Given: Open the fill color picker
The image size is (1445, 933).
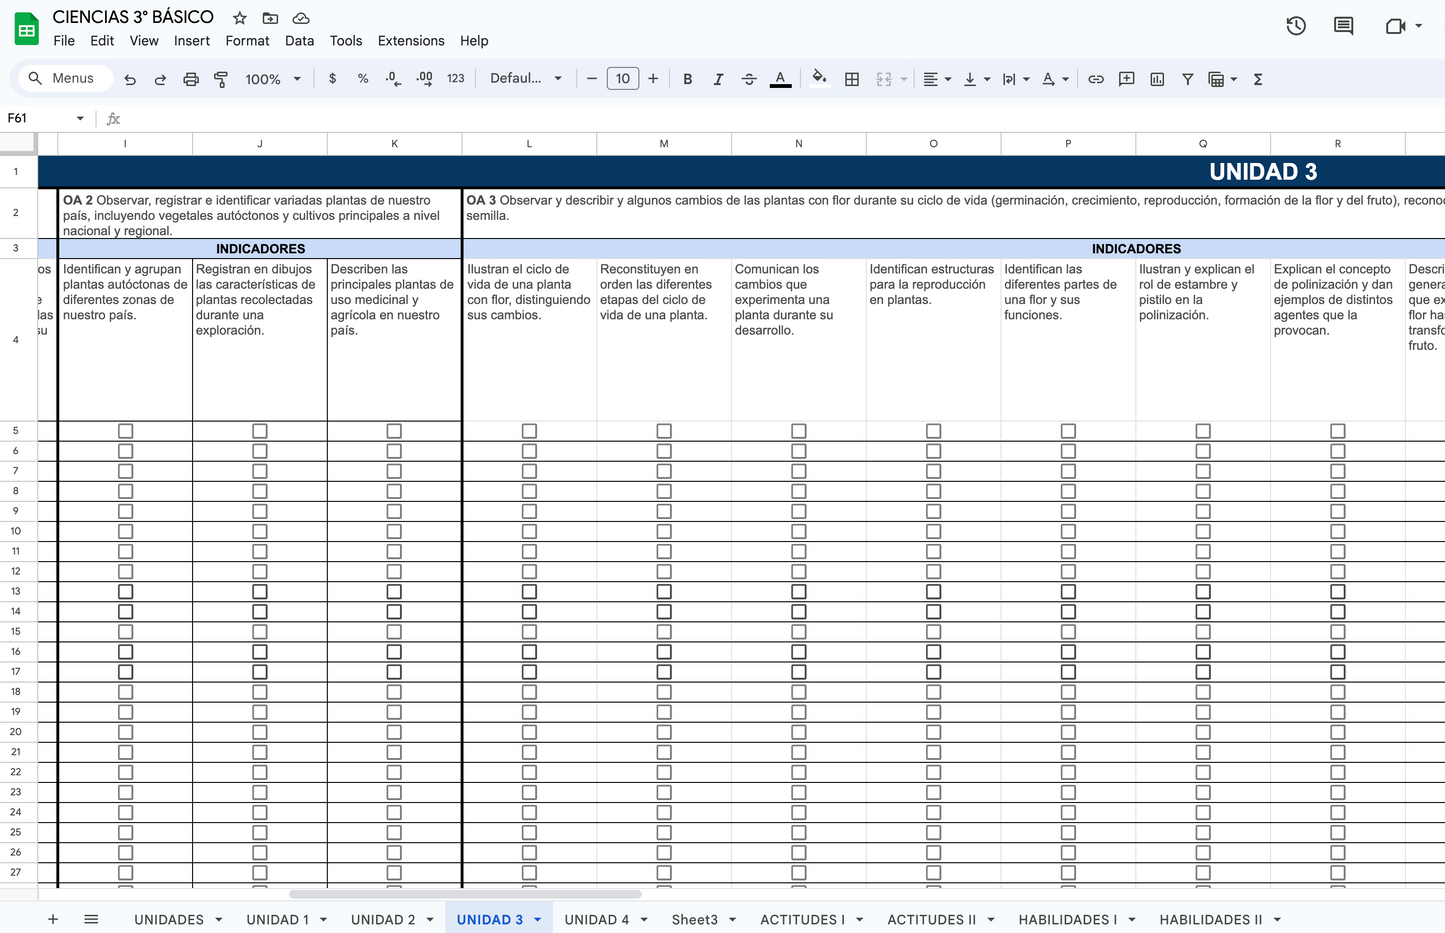Looking at the screenshot, I should [x=819, y=79].
